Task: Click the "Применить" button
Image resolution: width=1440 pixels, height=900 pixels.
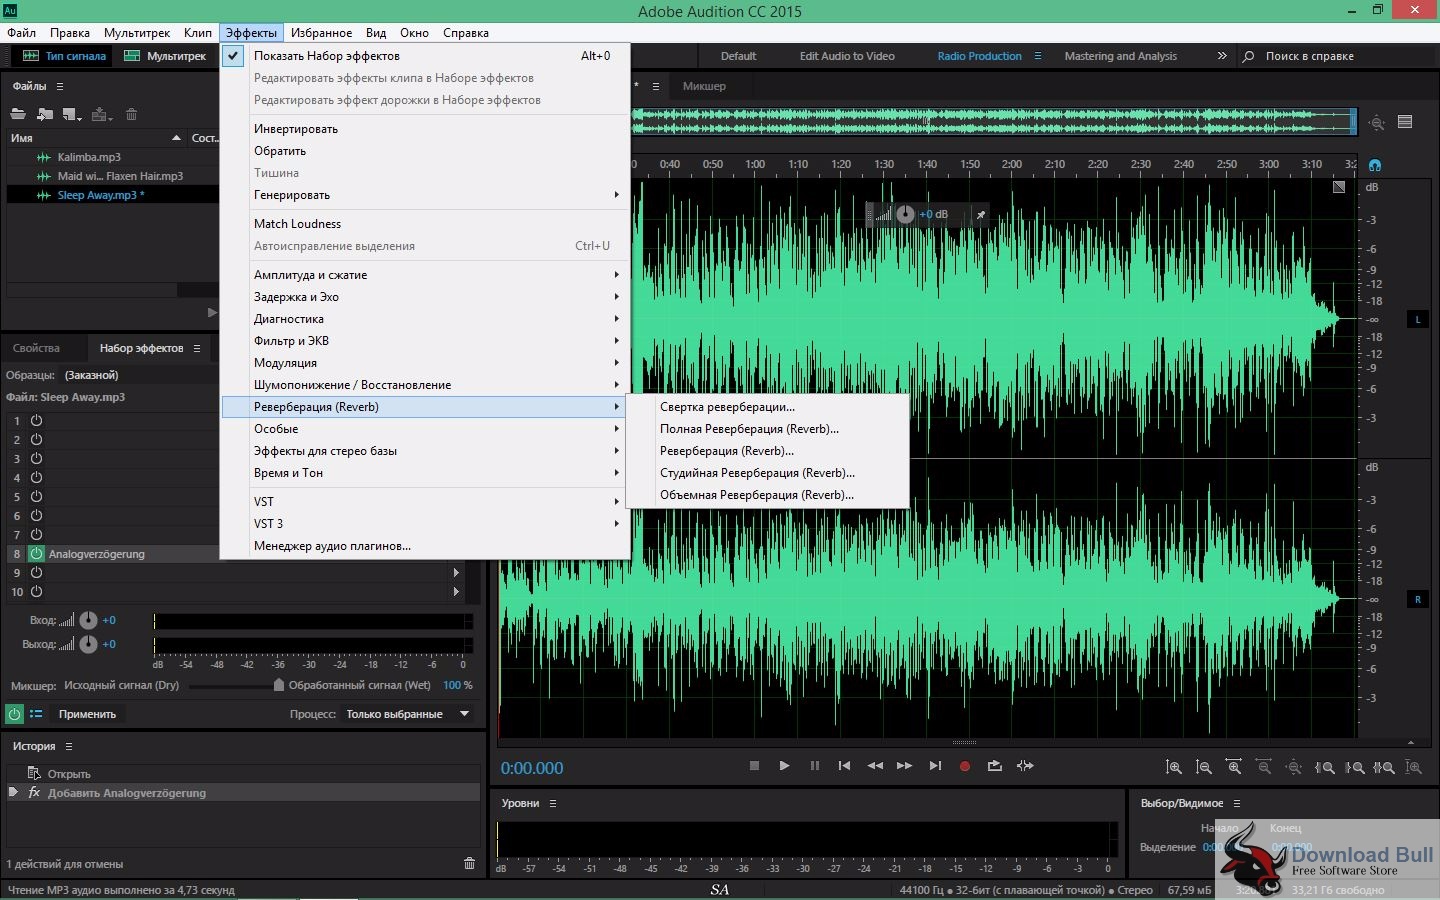Action: click(x=87, y=714)
